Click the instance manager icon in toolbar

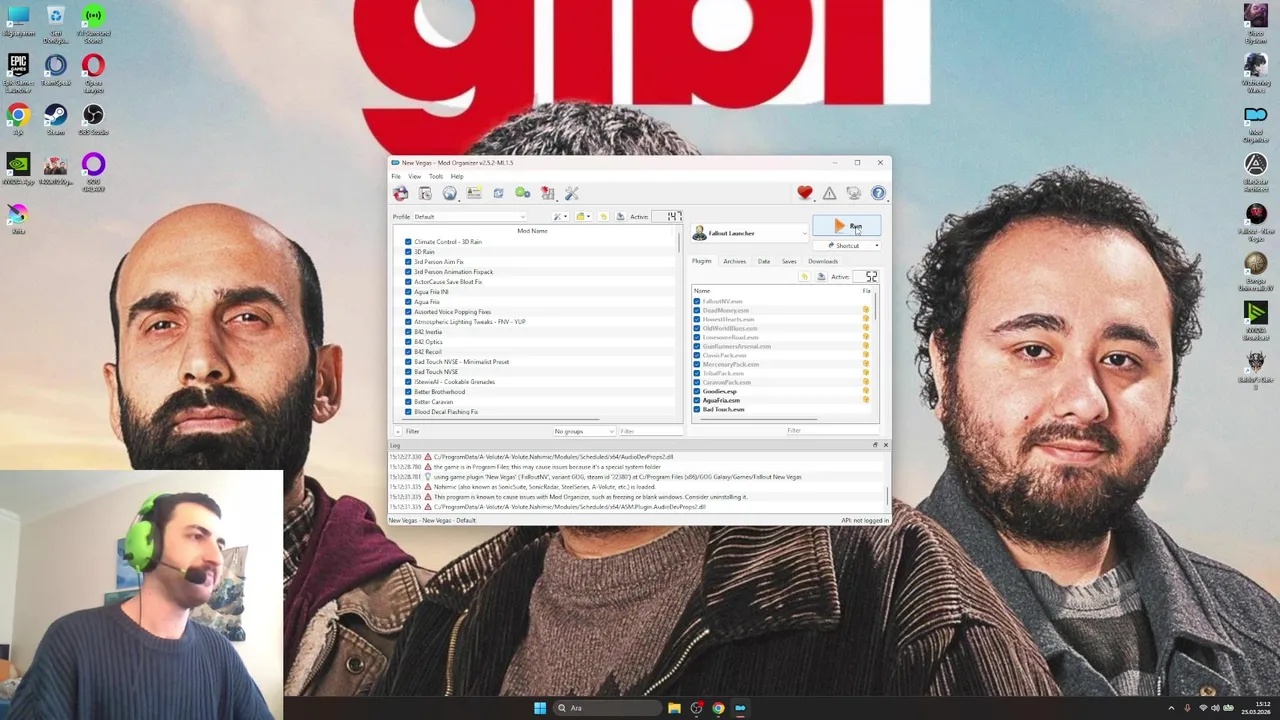click(x=400, y=193)
